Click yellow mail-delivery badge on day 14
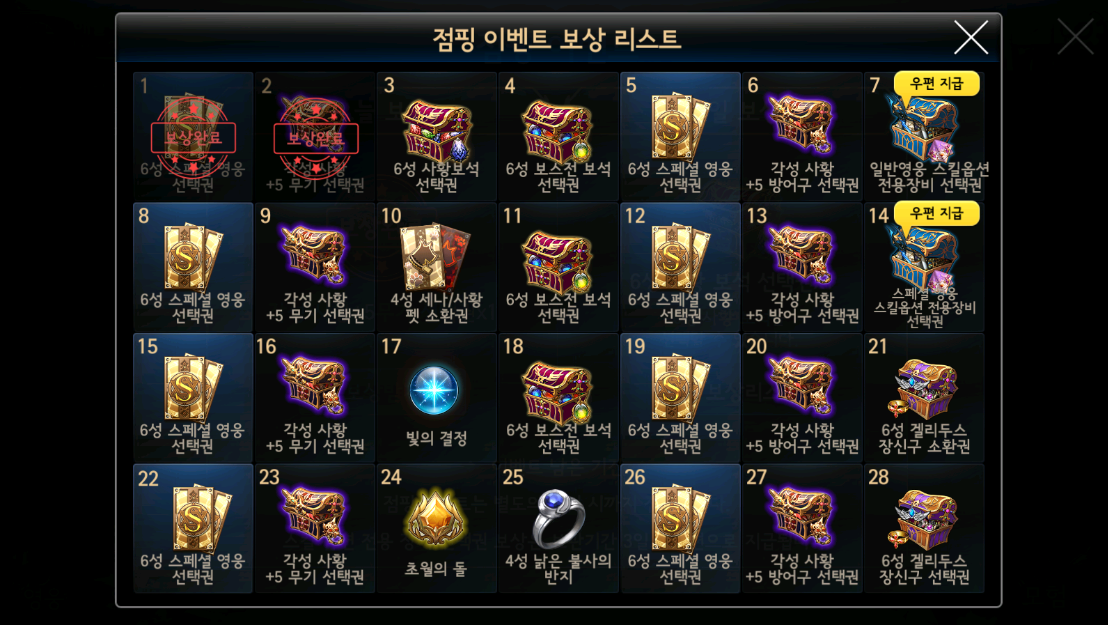1108x625 pixels. click(x=936, y=214)
